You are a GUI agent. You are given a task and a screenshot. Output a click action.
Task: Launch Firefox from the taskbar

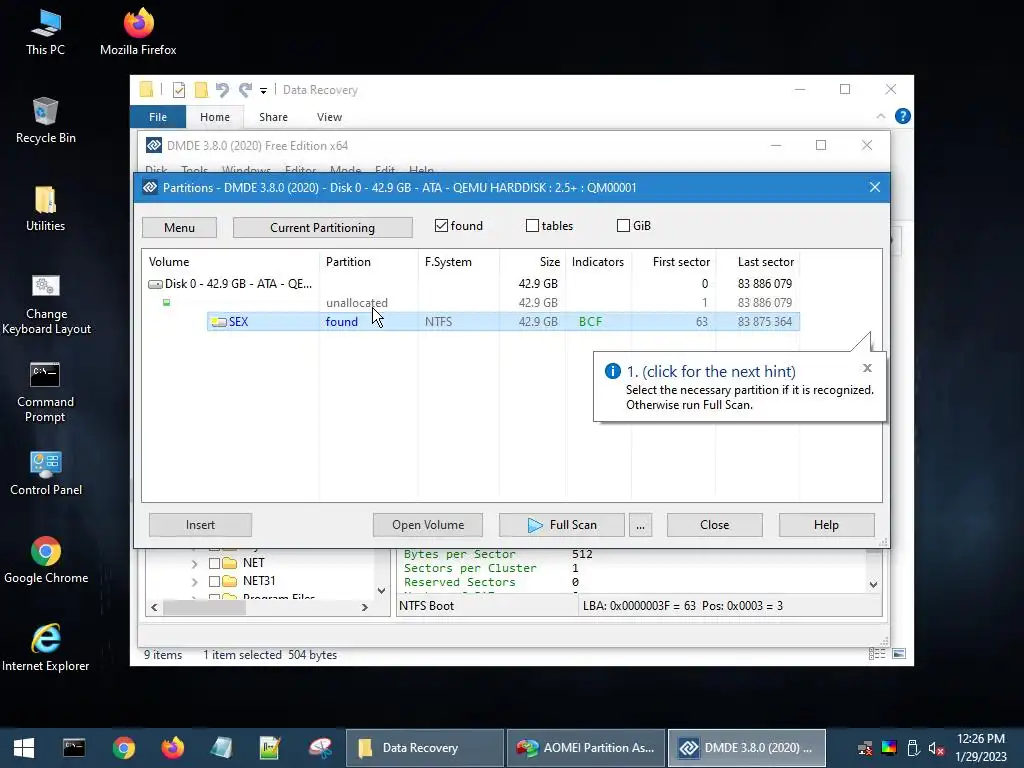tap(172, 748)
